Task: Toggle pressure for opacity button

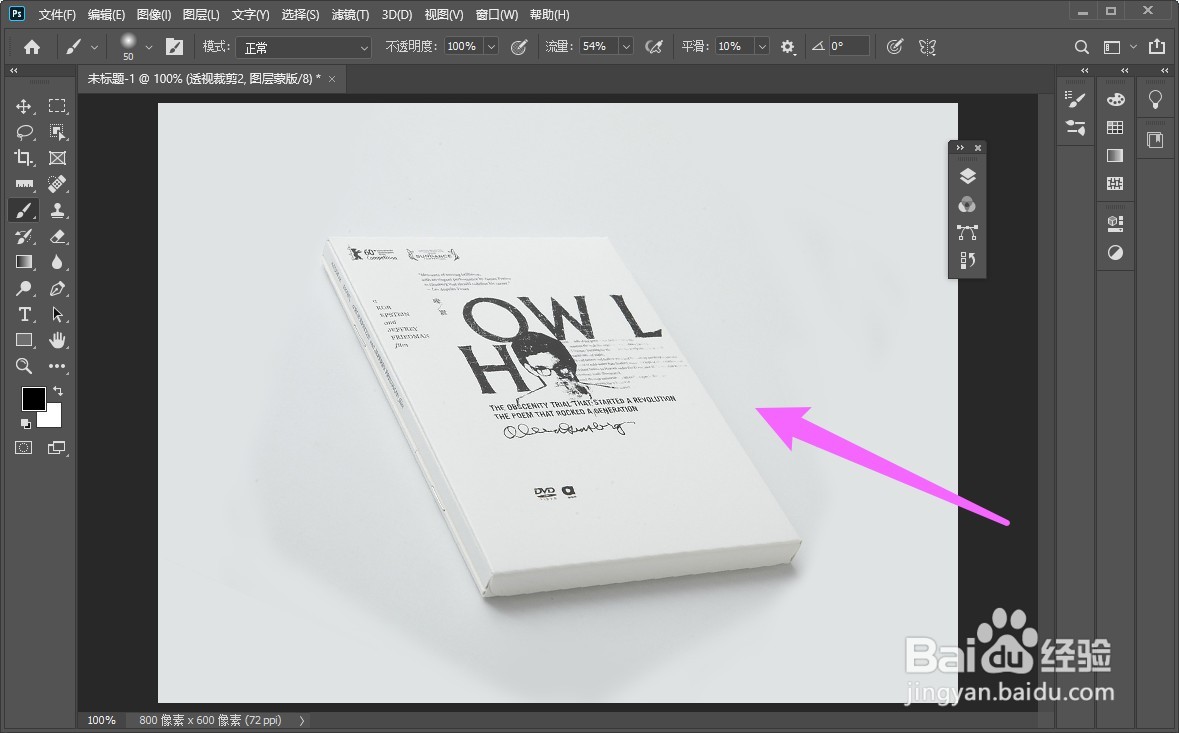Action: point(519,47)
